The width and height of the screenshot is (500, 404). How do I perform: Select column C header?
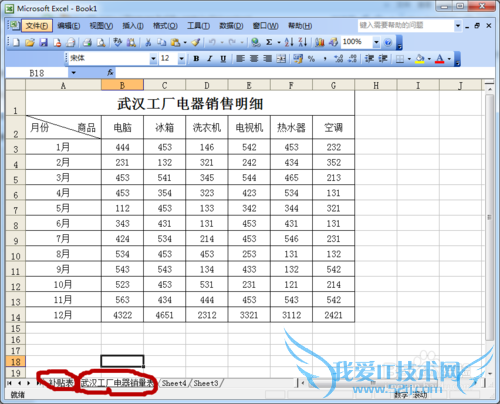point(164,85)
